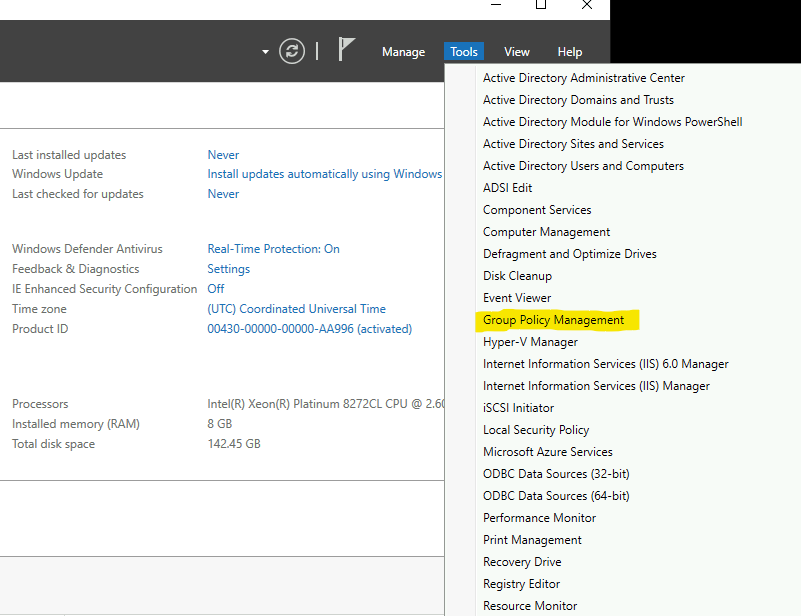Change time zone via UTC link

296,309
